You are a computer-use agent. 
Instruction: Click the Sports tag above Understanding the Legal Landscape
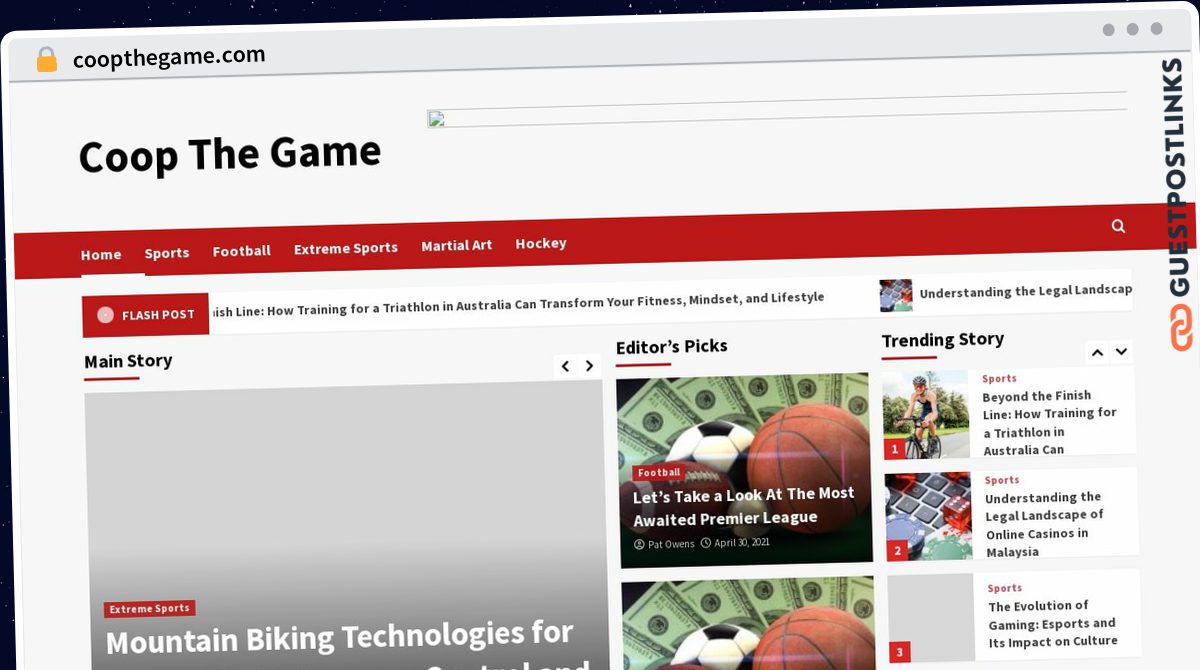coord(1002,481)
